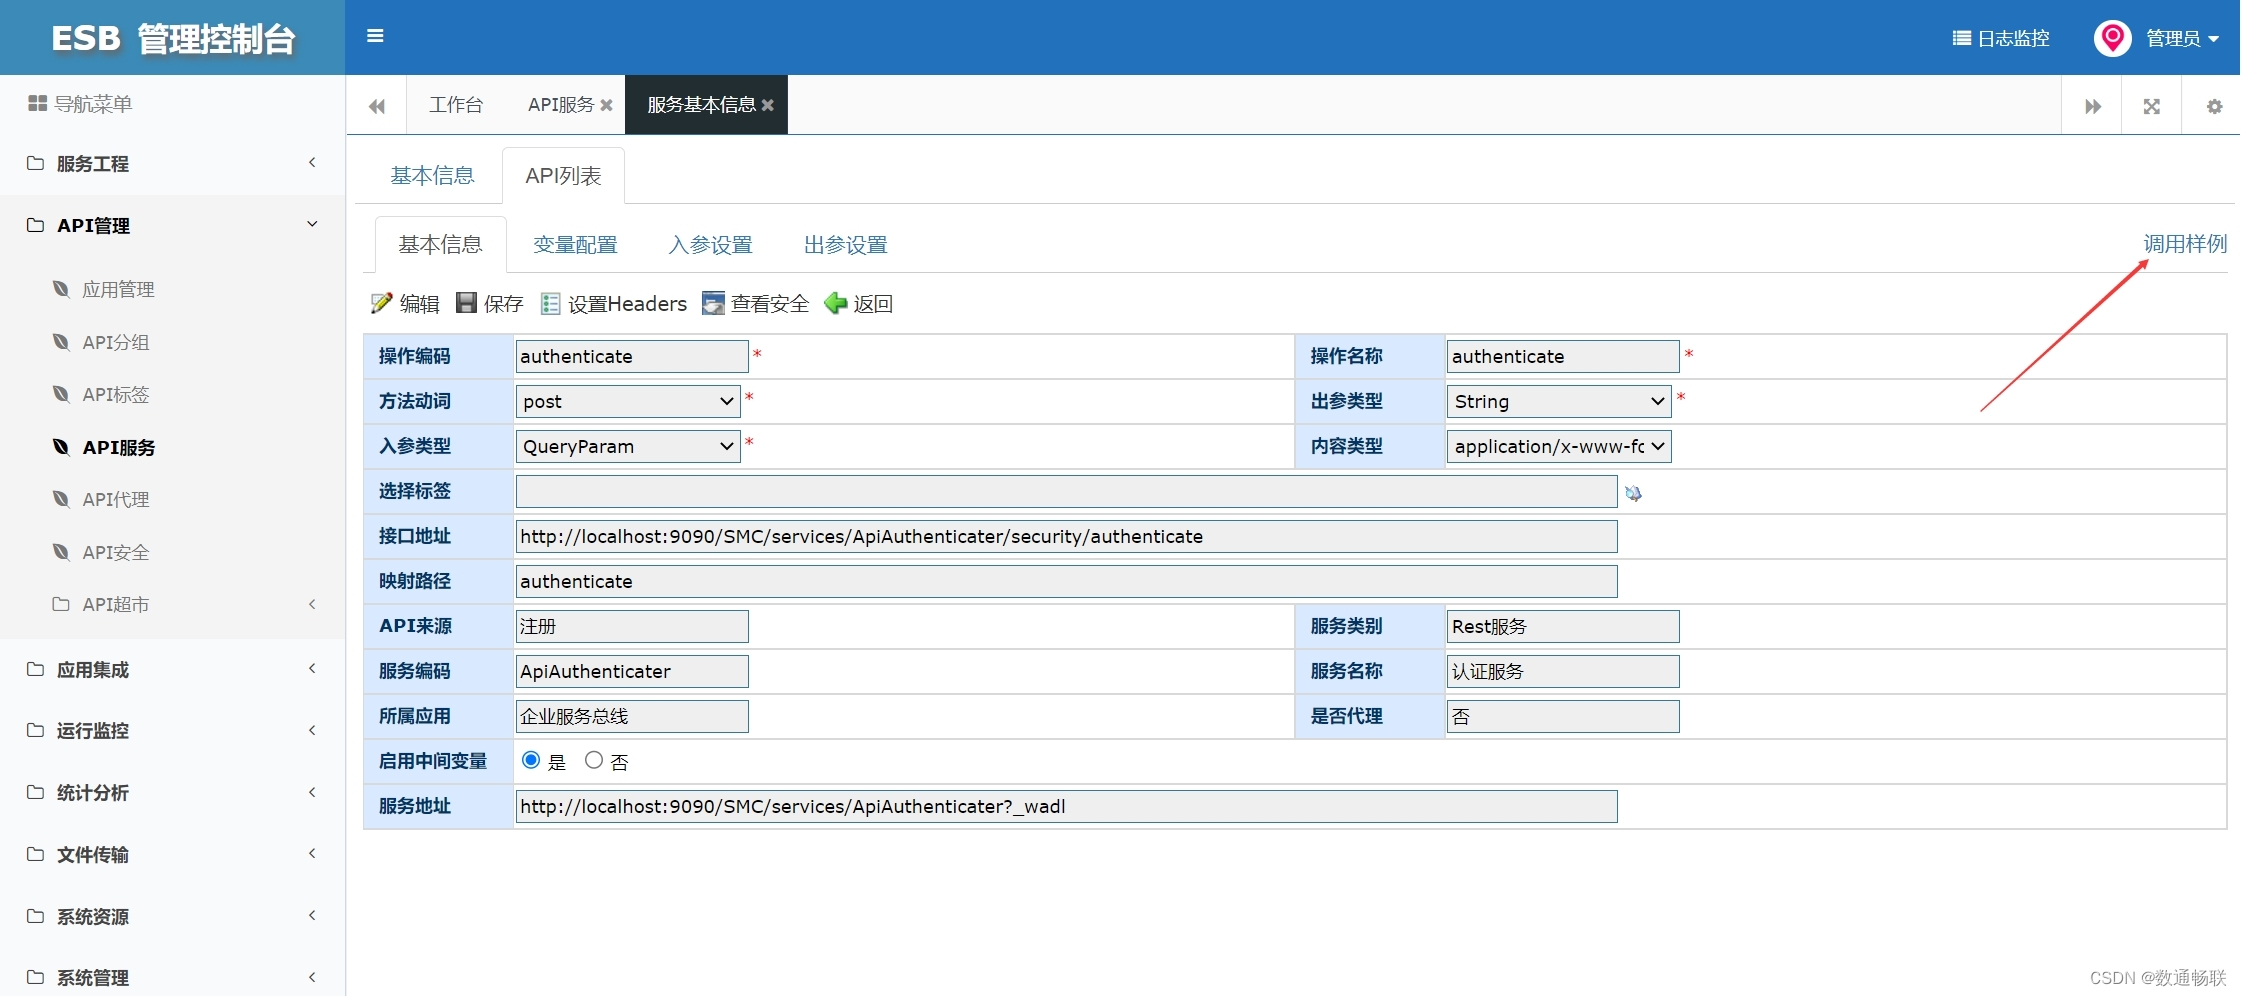Screen dimensions: 2242x996
Task: Open the 日志监控 log monitor
Action: [2001, 38]
